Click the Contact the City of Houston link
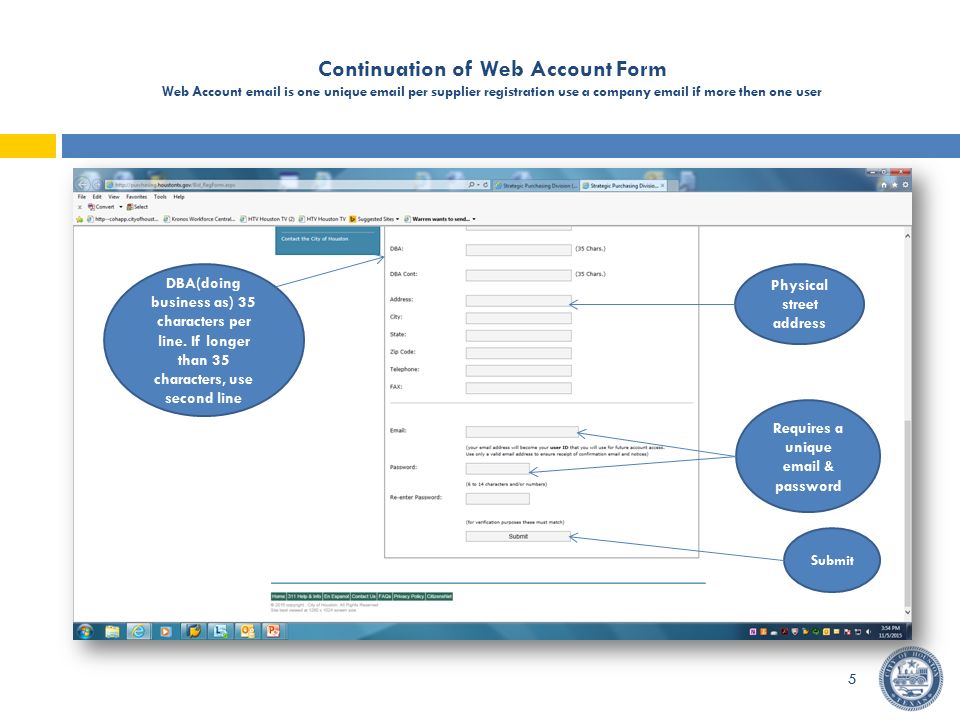Screen dimensions: 960x720 click(x=315, y=239)
